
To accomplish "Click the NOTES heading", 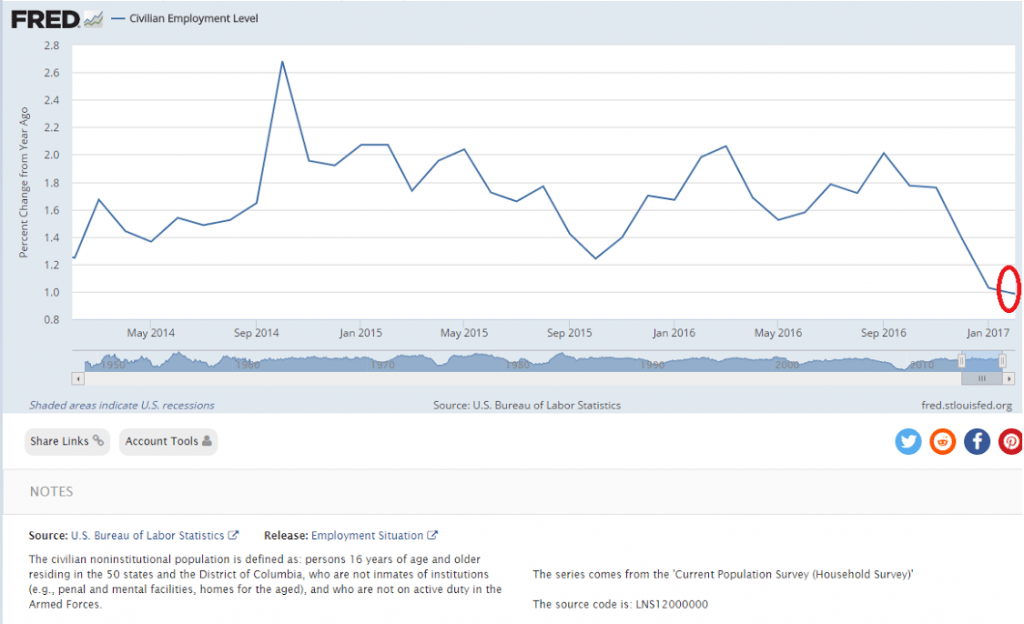I will click(52, 491).
